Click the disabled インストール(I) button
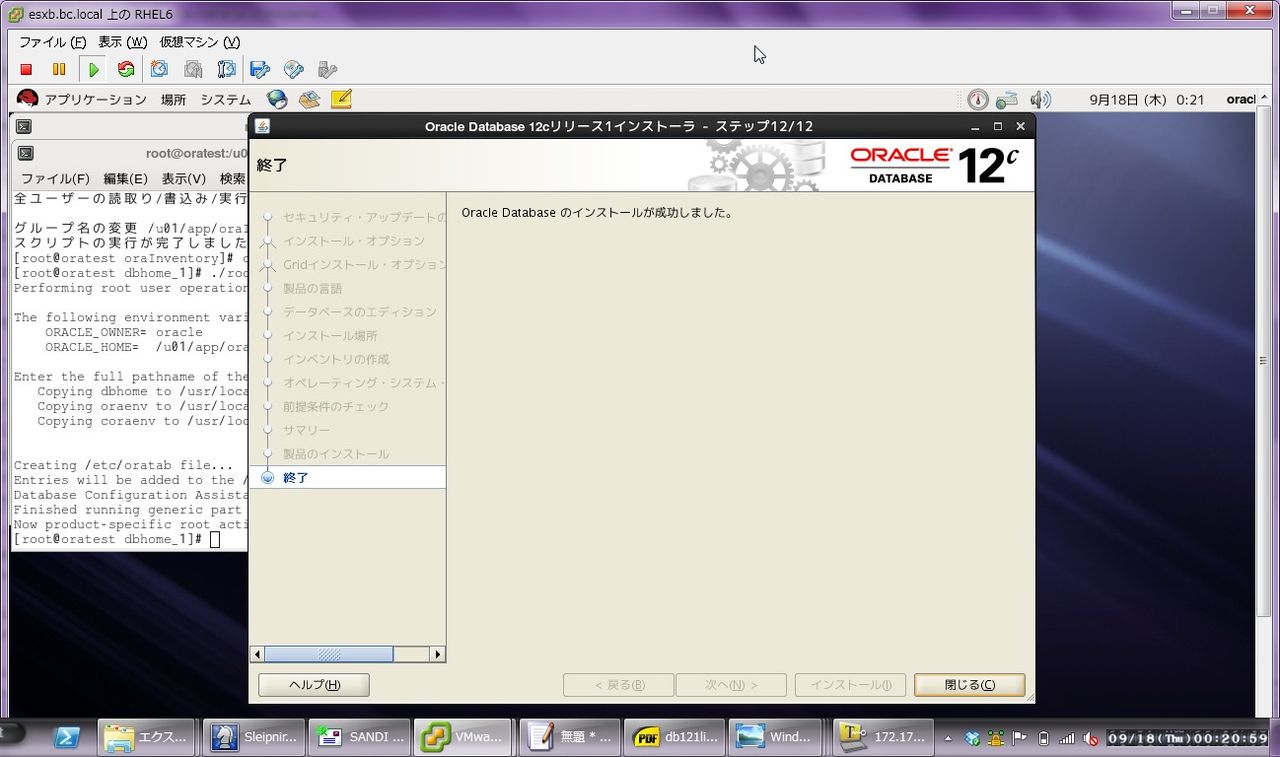Image resolution: width=1280 pixels, height=757 pixels. click(850, 685)
